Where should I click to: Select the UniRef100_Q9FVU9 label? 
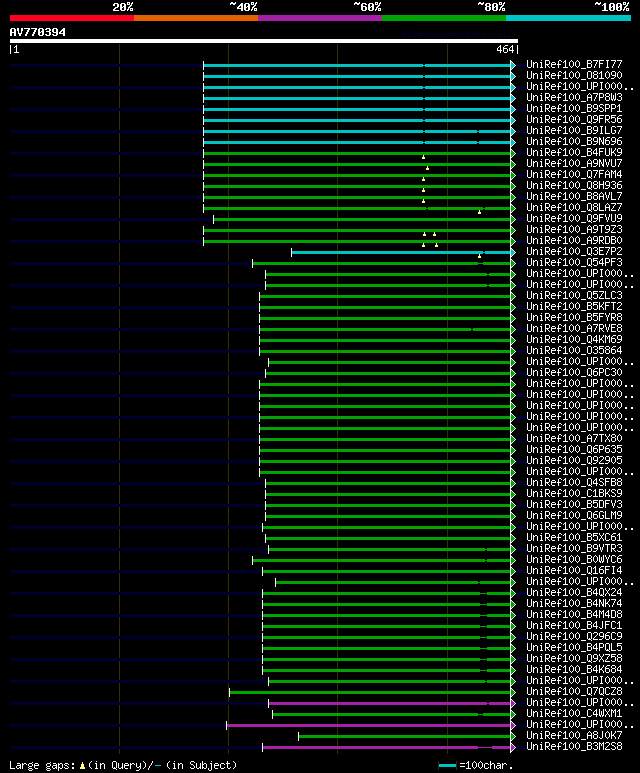574,218
